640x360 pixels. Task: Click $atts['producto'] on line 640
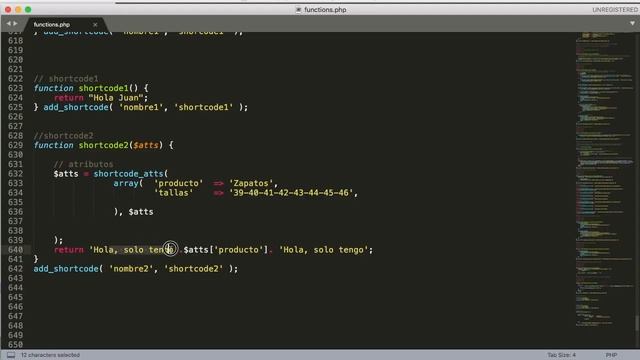226,250
